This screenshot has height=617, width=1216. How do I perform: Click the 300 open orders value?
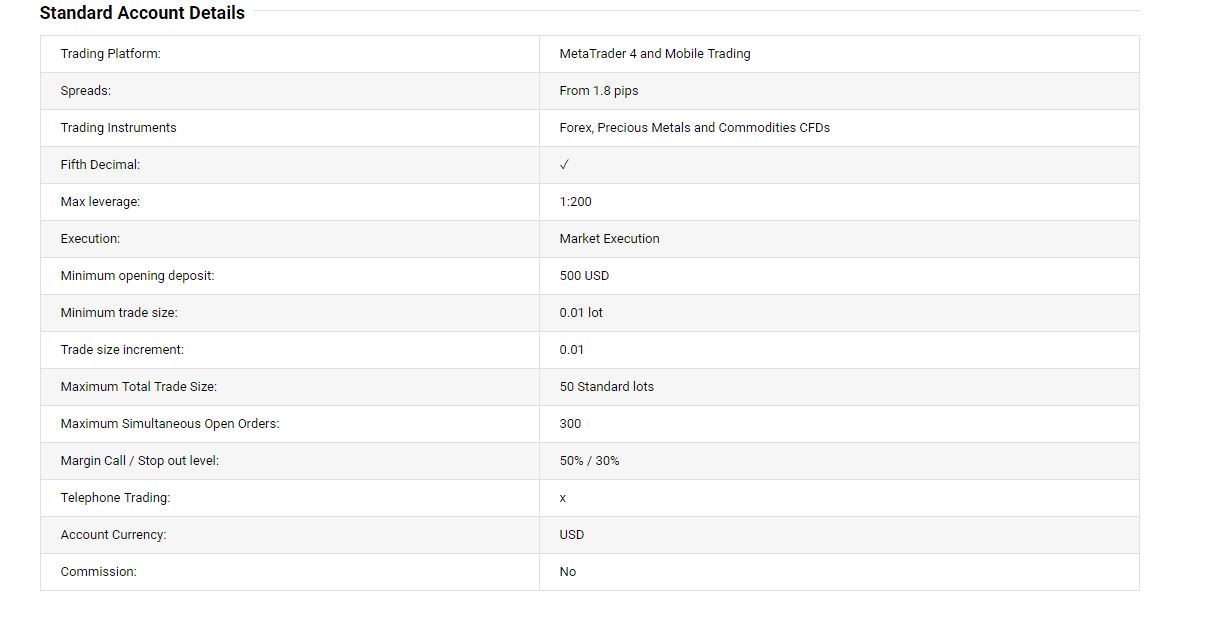point(570,424)
